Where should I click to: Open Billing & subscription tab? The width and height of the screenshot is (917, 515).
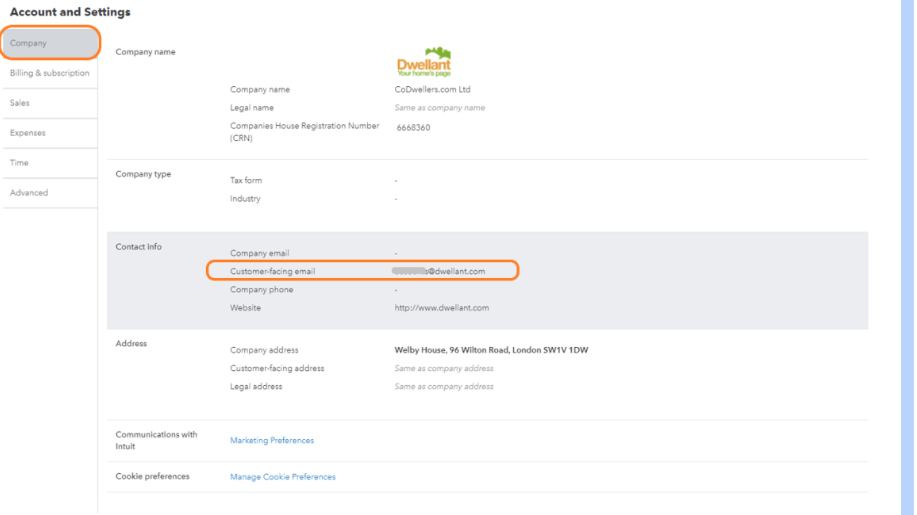[50, 73]
